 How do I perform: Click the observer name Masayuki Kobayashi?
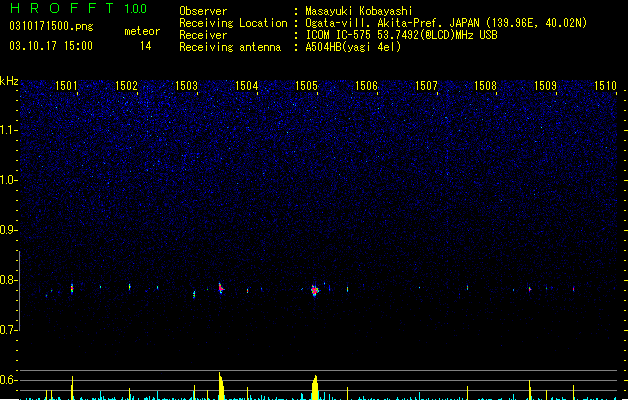359,11
